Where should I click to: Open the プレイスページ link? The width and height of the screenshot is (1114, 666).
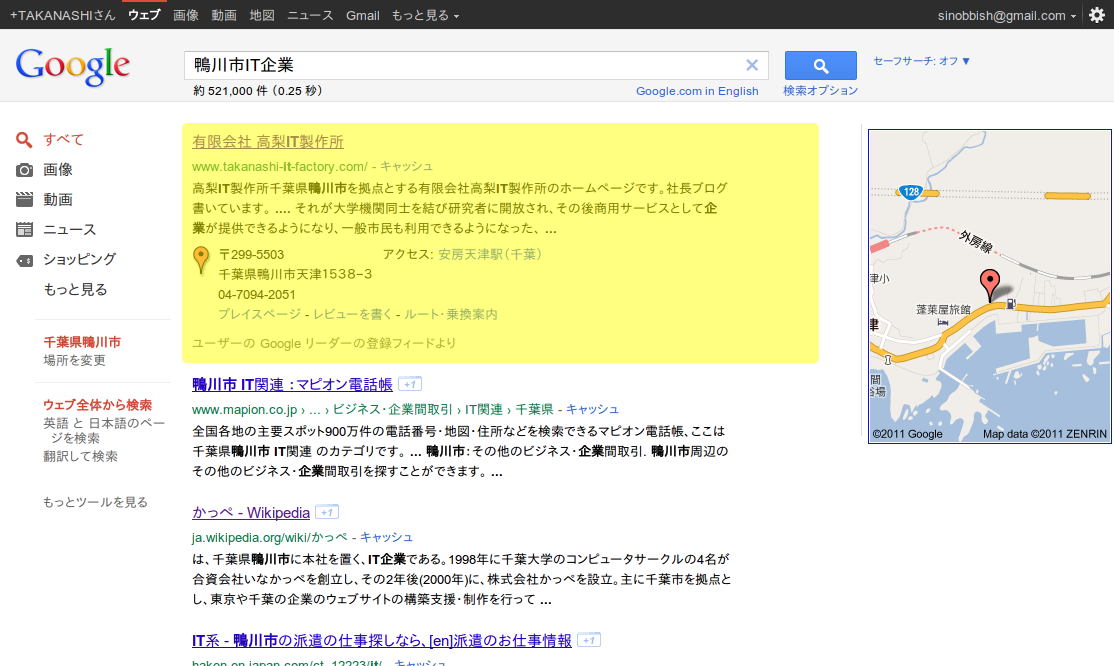click(x=260, y=314)
